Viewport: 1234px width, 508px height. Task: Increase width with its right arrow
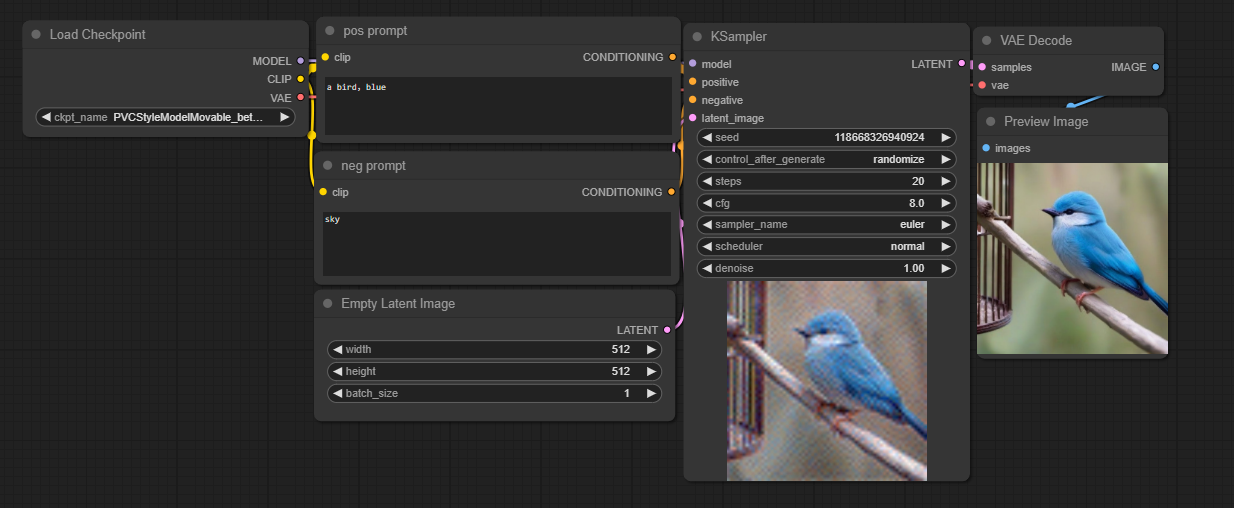point(651,349)
